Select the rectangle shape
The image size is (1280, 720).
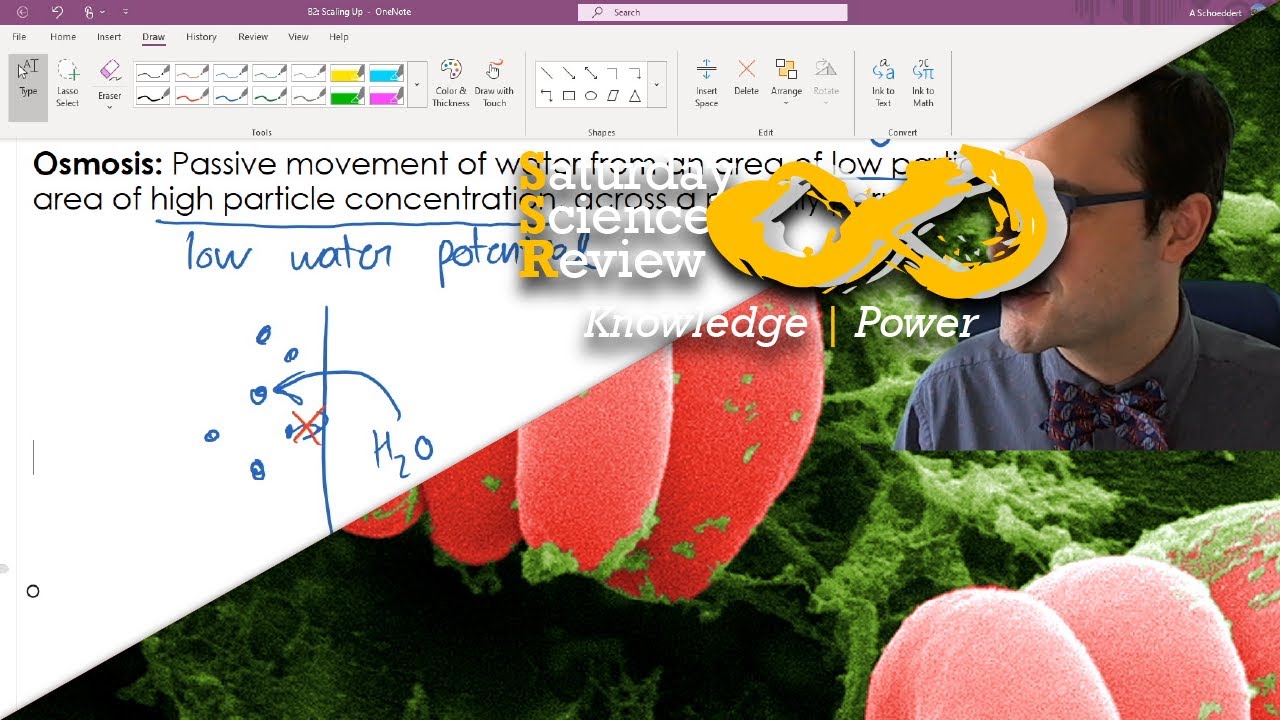568,96
